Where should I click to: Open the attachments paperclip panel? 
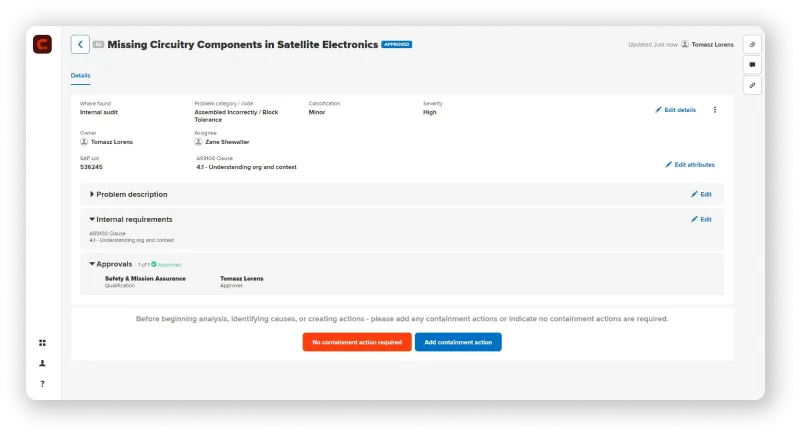752,44
